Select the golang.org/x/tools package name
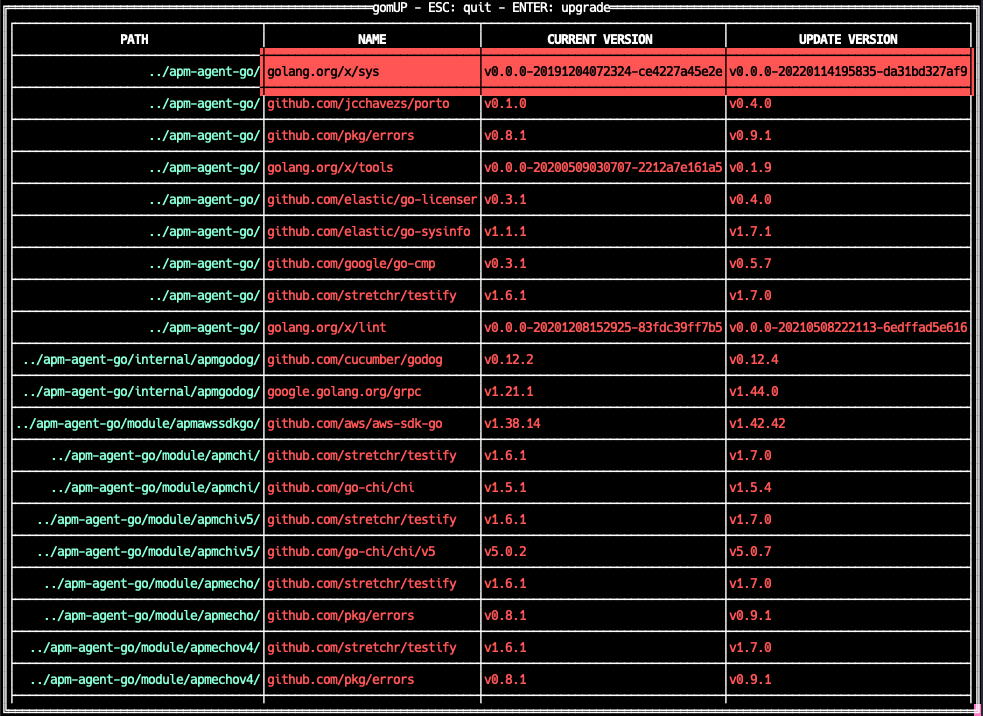Screen dimensions: 983x716 (x=330, y=167)
